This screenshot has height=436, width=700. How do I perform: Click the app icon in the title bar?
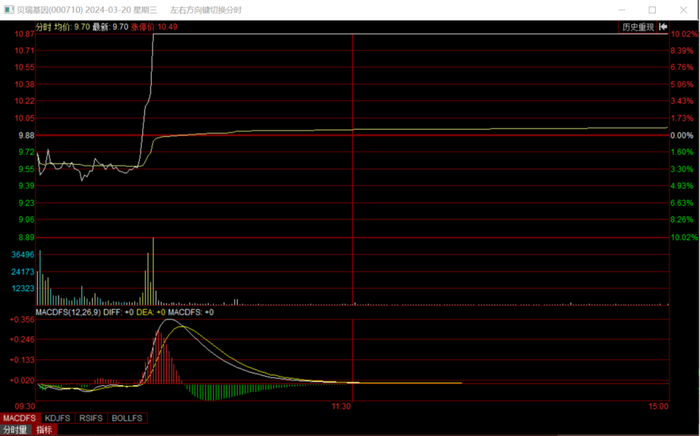pyautogui.click(x=8, y=9)
